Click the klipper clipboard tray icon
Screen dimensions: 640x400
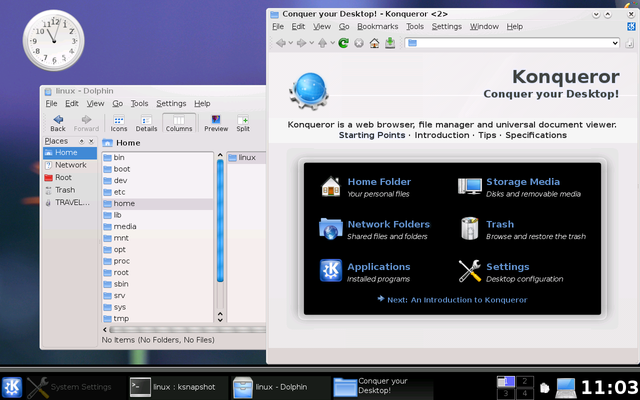pos(544,387)
